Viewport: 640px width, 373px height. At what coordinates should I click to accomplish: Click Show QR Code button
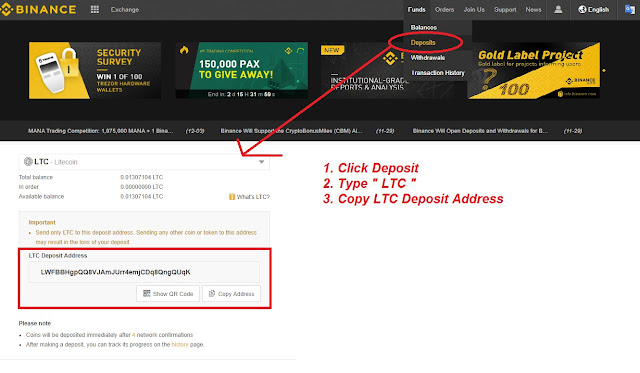click(x=168, y=293)
